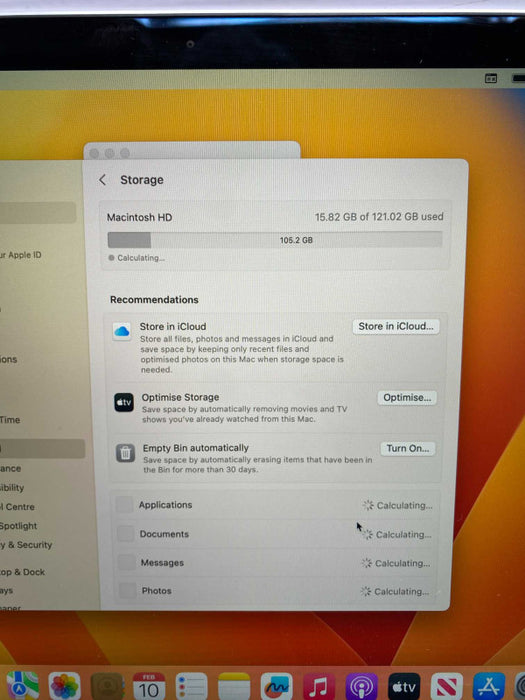Click the Optimise Storage title text
Screen dimensions: 525x700
pyautogui.click(x=180, y=397)
